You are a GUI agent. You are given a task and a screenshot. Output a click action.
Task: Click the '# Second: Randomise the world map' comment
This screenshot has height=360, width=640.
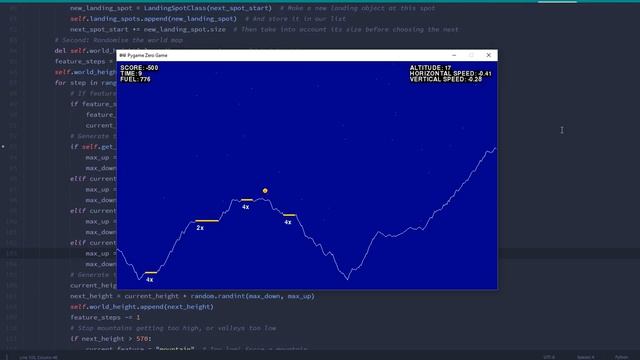click(119, 40)
